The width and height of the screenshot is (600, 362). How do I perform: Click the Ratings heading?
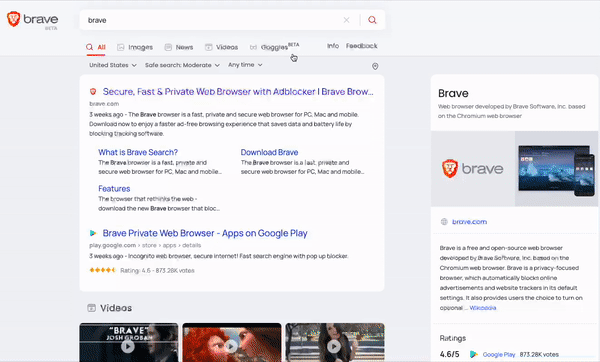tap(453, 338)
